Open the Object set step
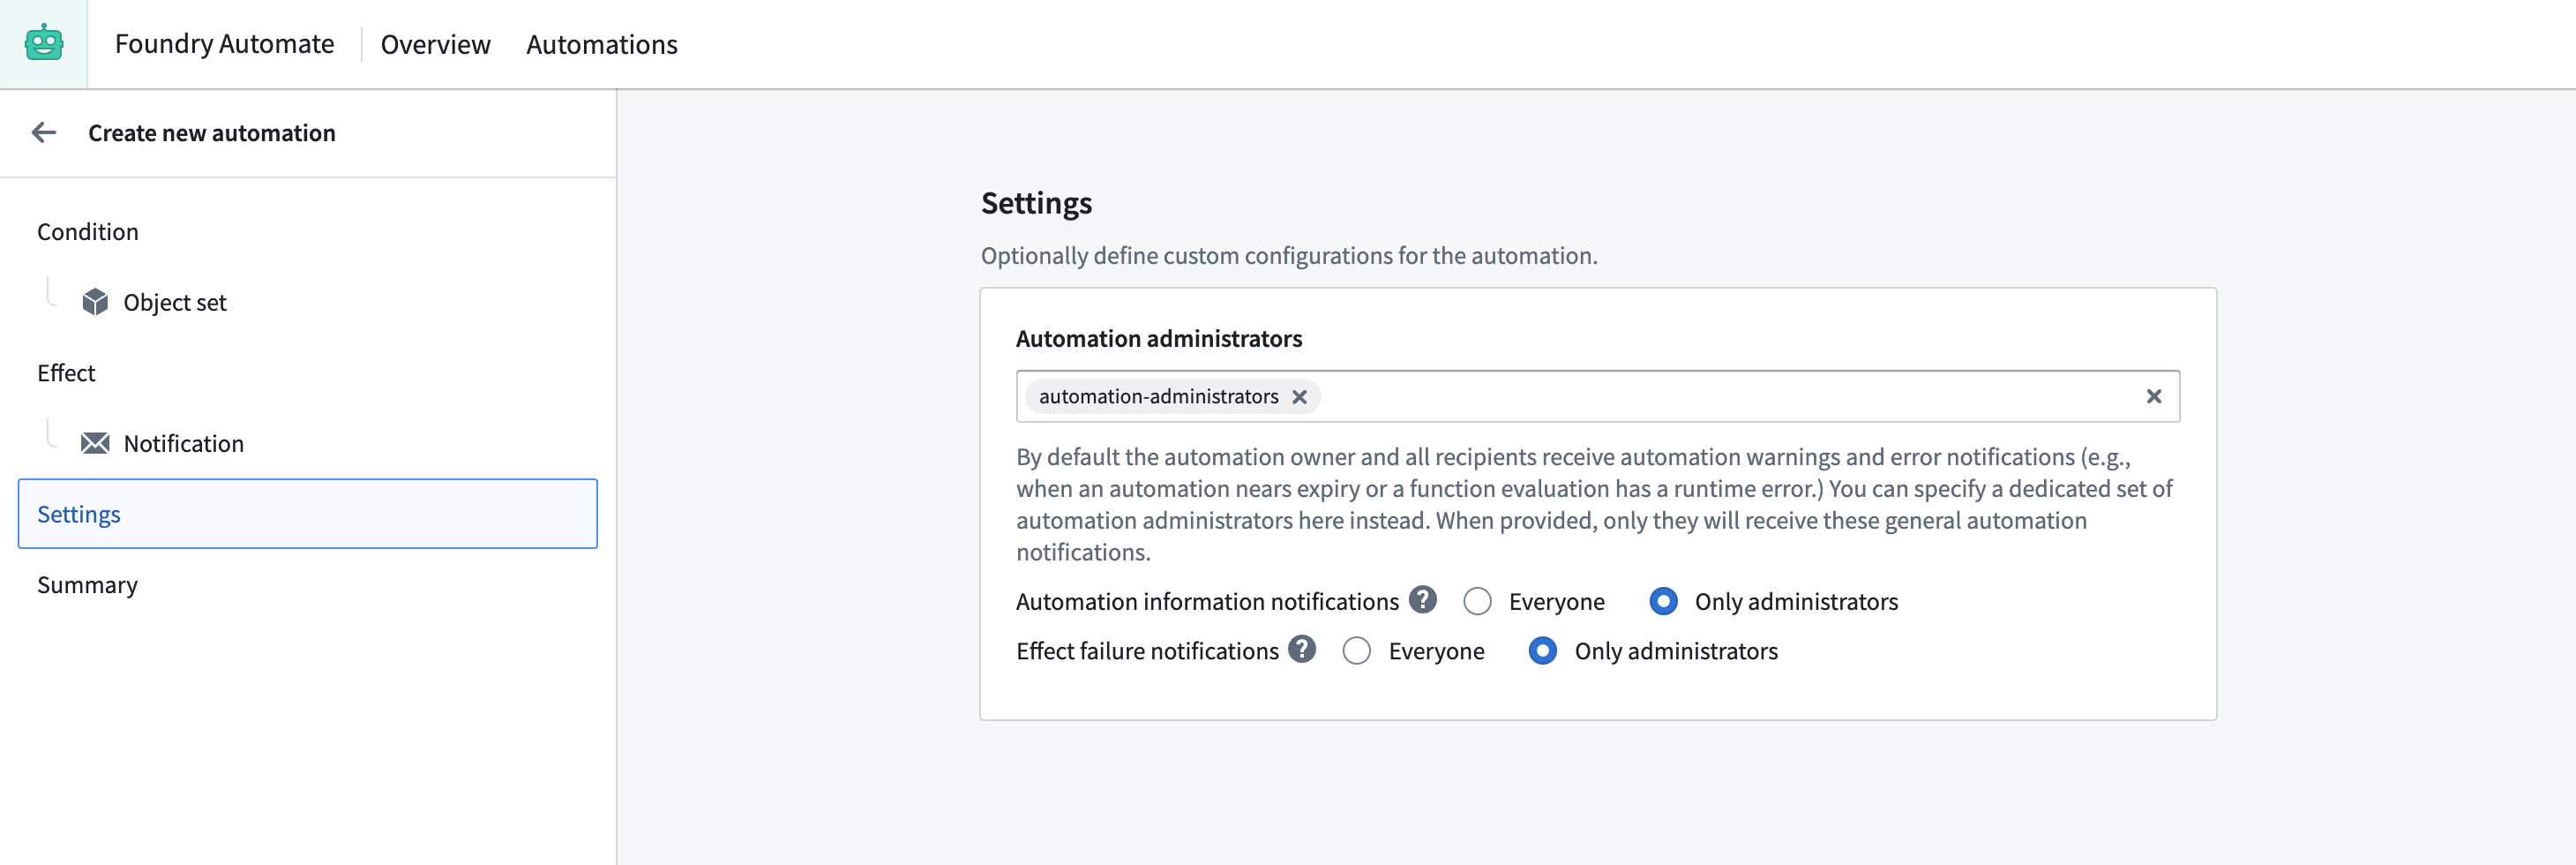This screenshot has height=865, width=2576. coord(175,302)
